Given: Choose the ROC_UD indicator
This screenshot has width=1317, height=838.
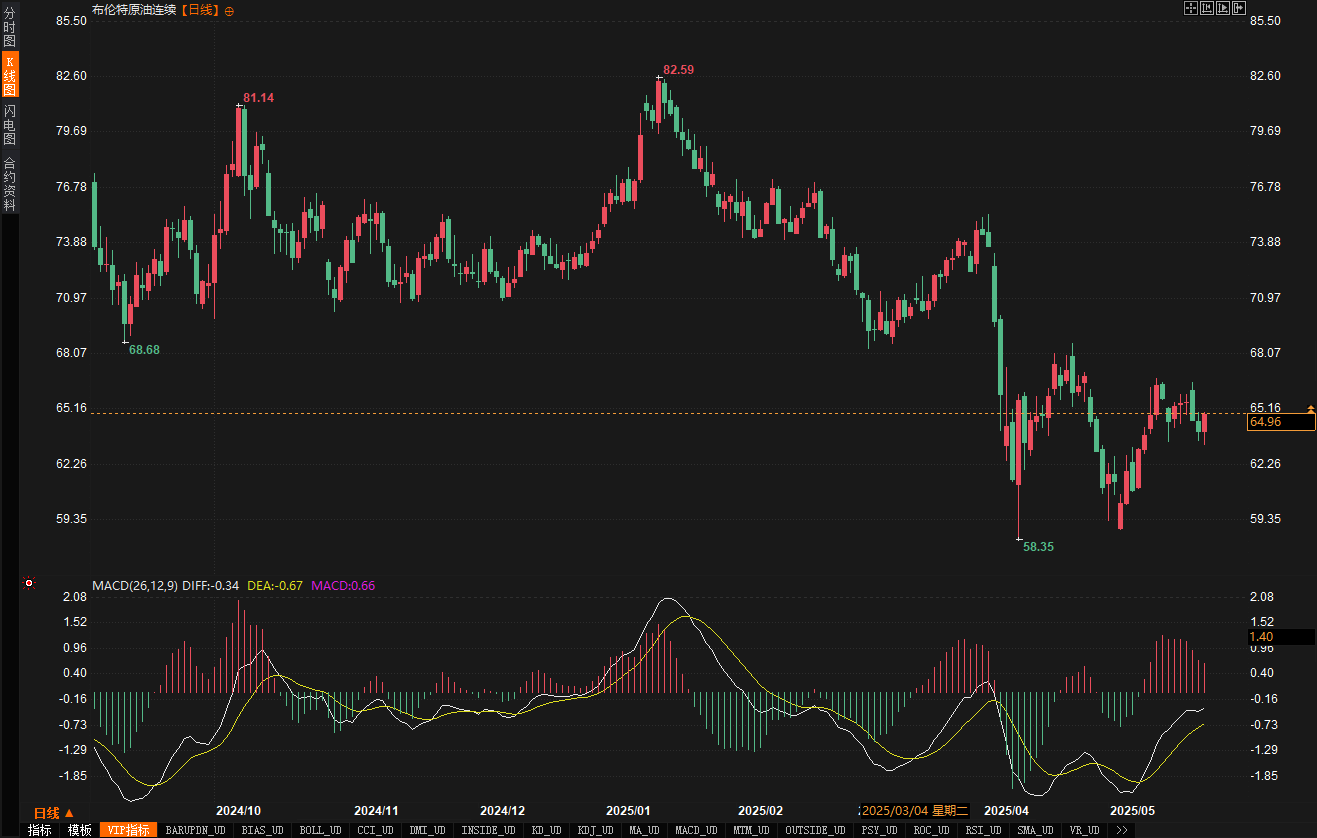Looking at the screenshot, I should 931,830.
